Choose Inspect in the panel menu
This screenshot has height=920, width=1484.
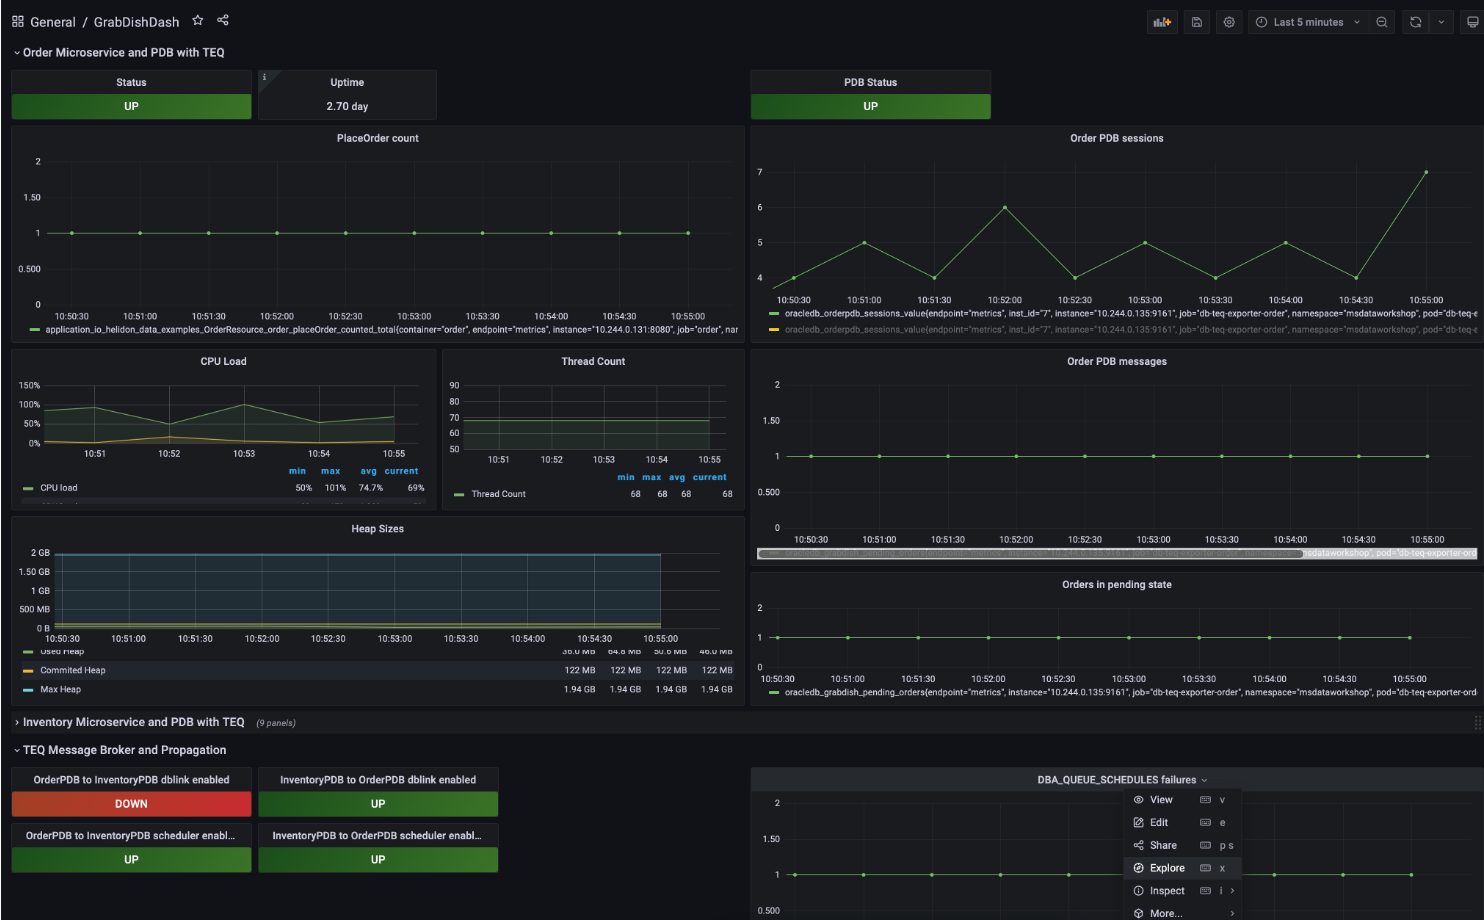coord(1167,891)
